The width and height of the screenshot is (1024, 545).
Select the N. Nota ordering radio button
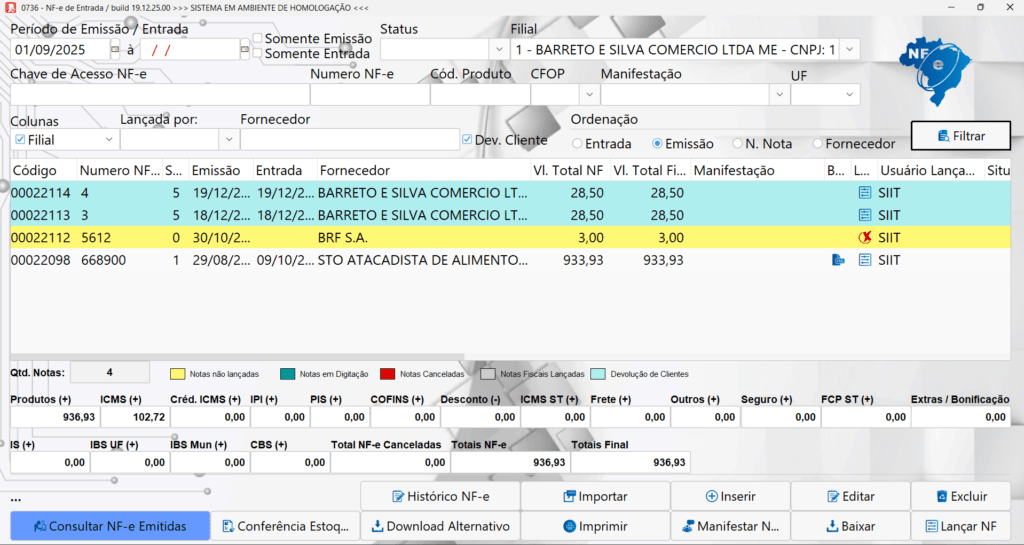738,144
